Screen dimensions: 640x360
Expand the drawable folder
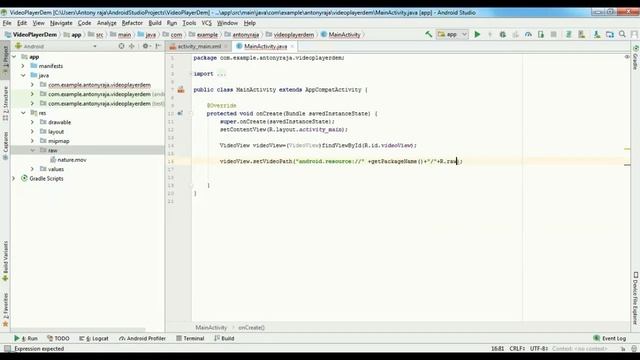point(32,122)
